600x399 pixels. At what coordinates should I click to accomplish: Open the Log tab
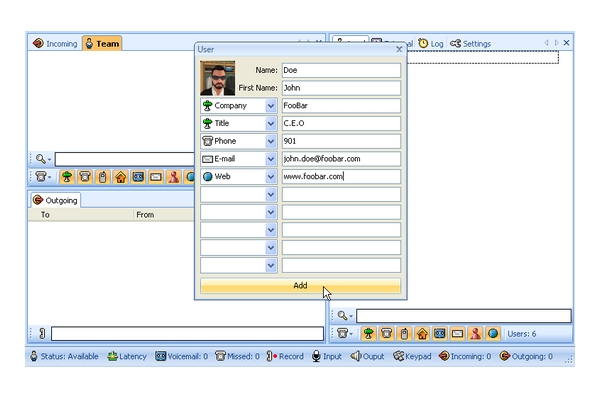pyautogui.click(x=431, y=44)
